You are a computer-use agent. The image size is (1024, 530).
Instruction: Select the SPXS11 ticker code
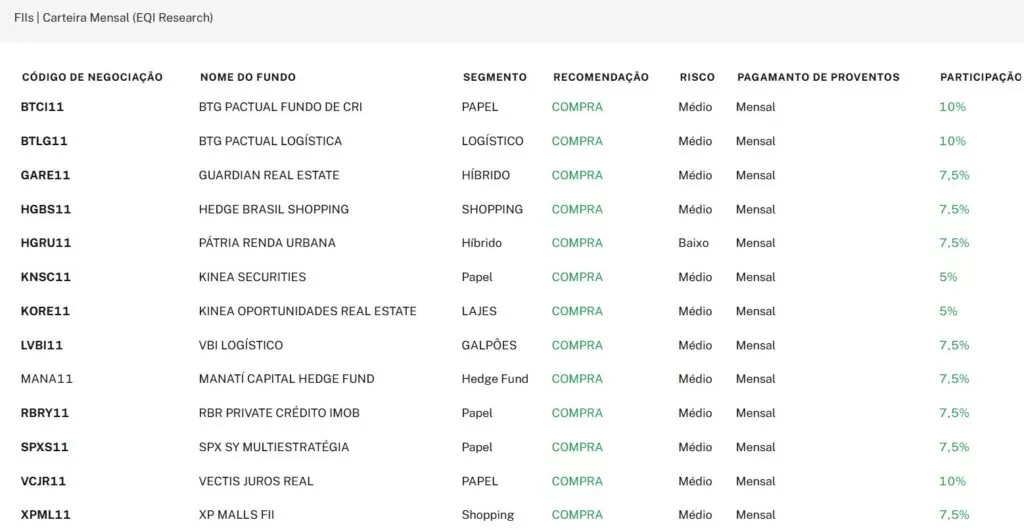point(44,447)
